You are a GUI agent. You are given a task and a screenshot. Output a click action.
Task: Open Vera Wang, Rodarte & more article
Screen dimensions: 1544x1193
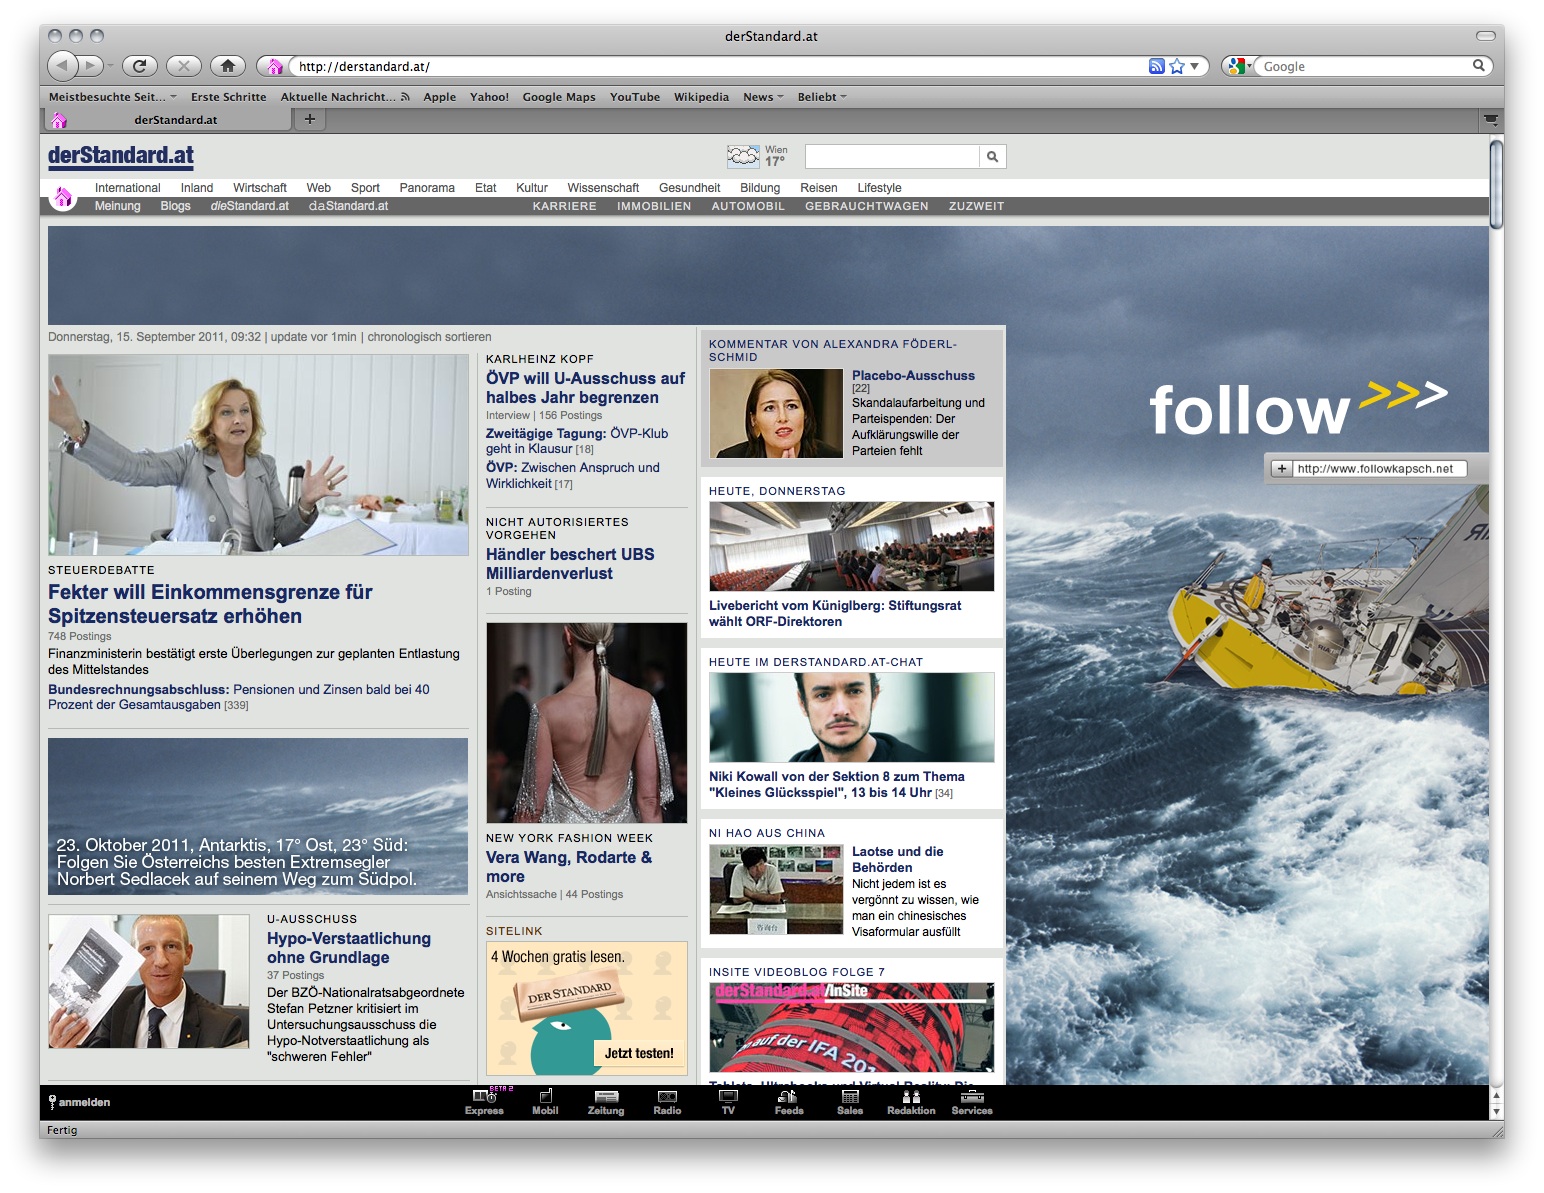(569, 867)
